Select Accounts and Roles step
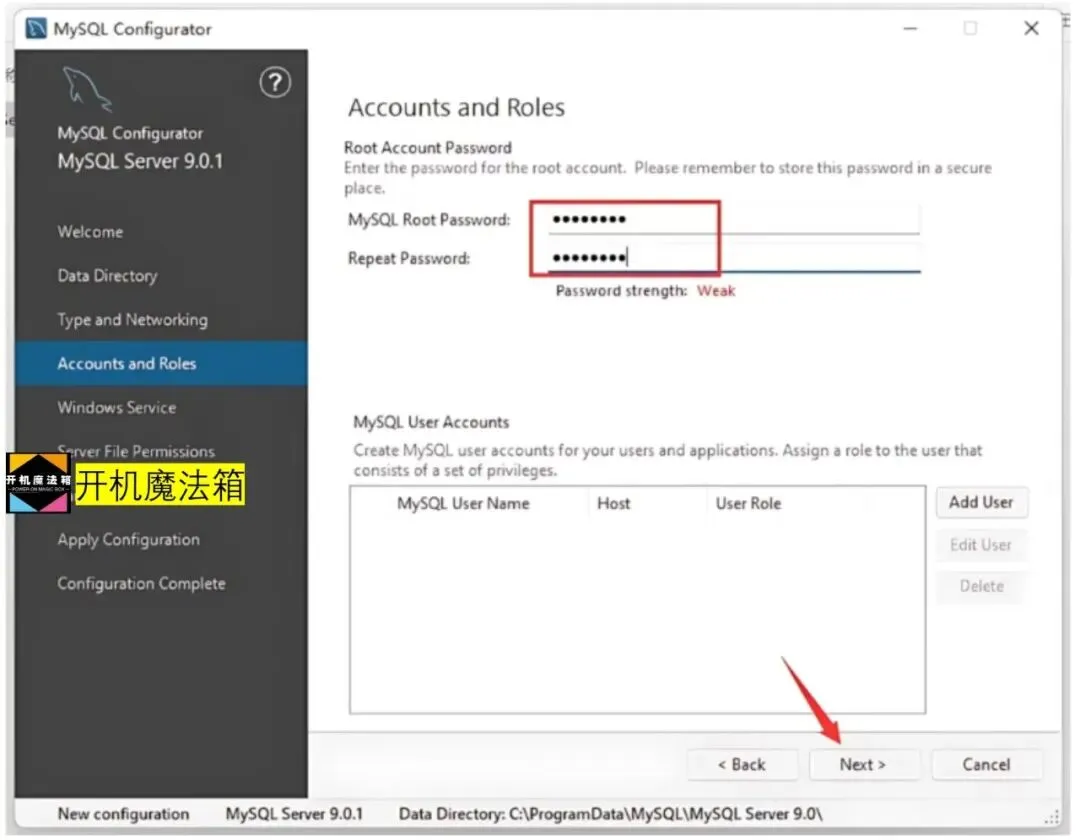The height and width of the screenshot is (840, 1080). coord(161,364)
